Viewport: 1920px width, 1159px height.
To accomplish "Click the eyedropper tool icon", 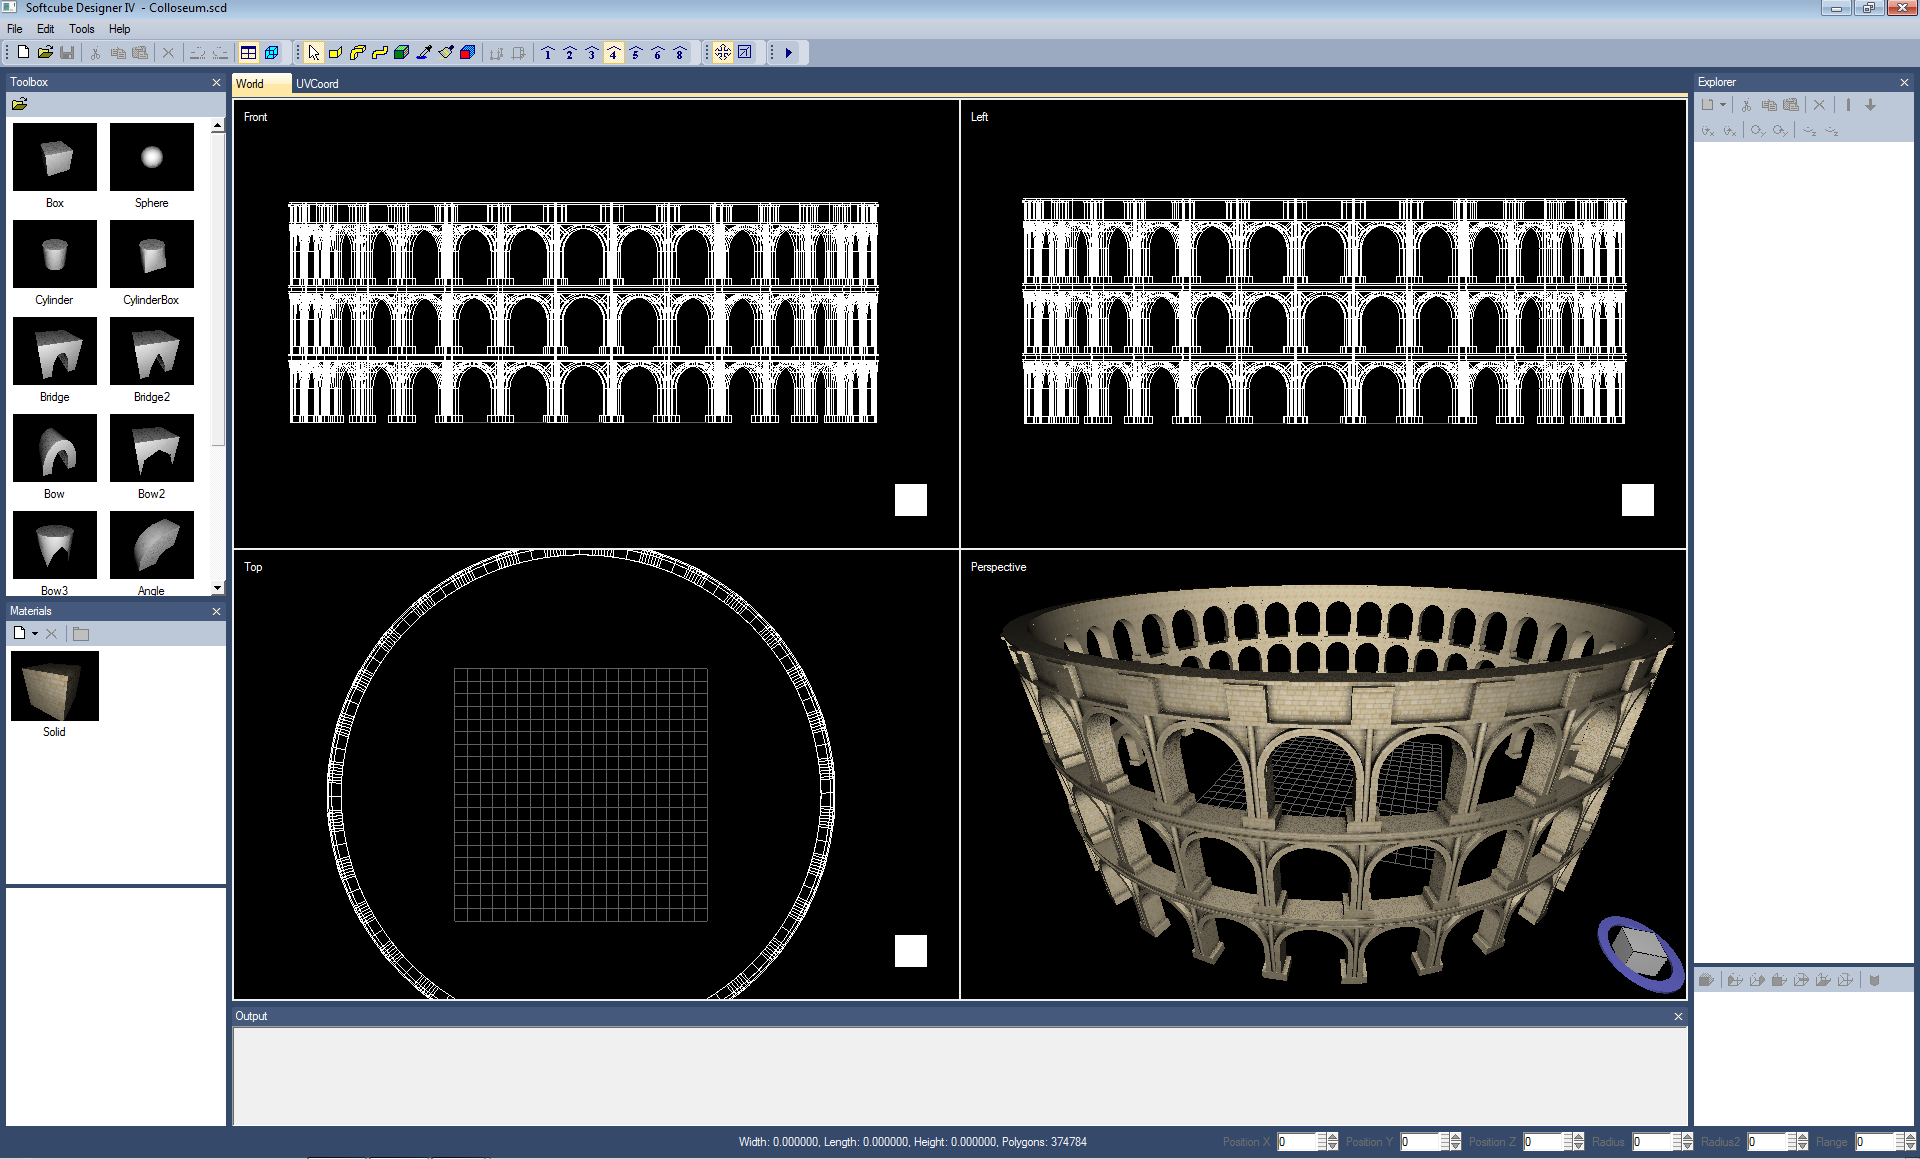I will (x=424, y=53).
